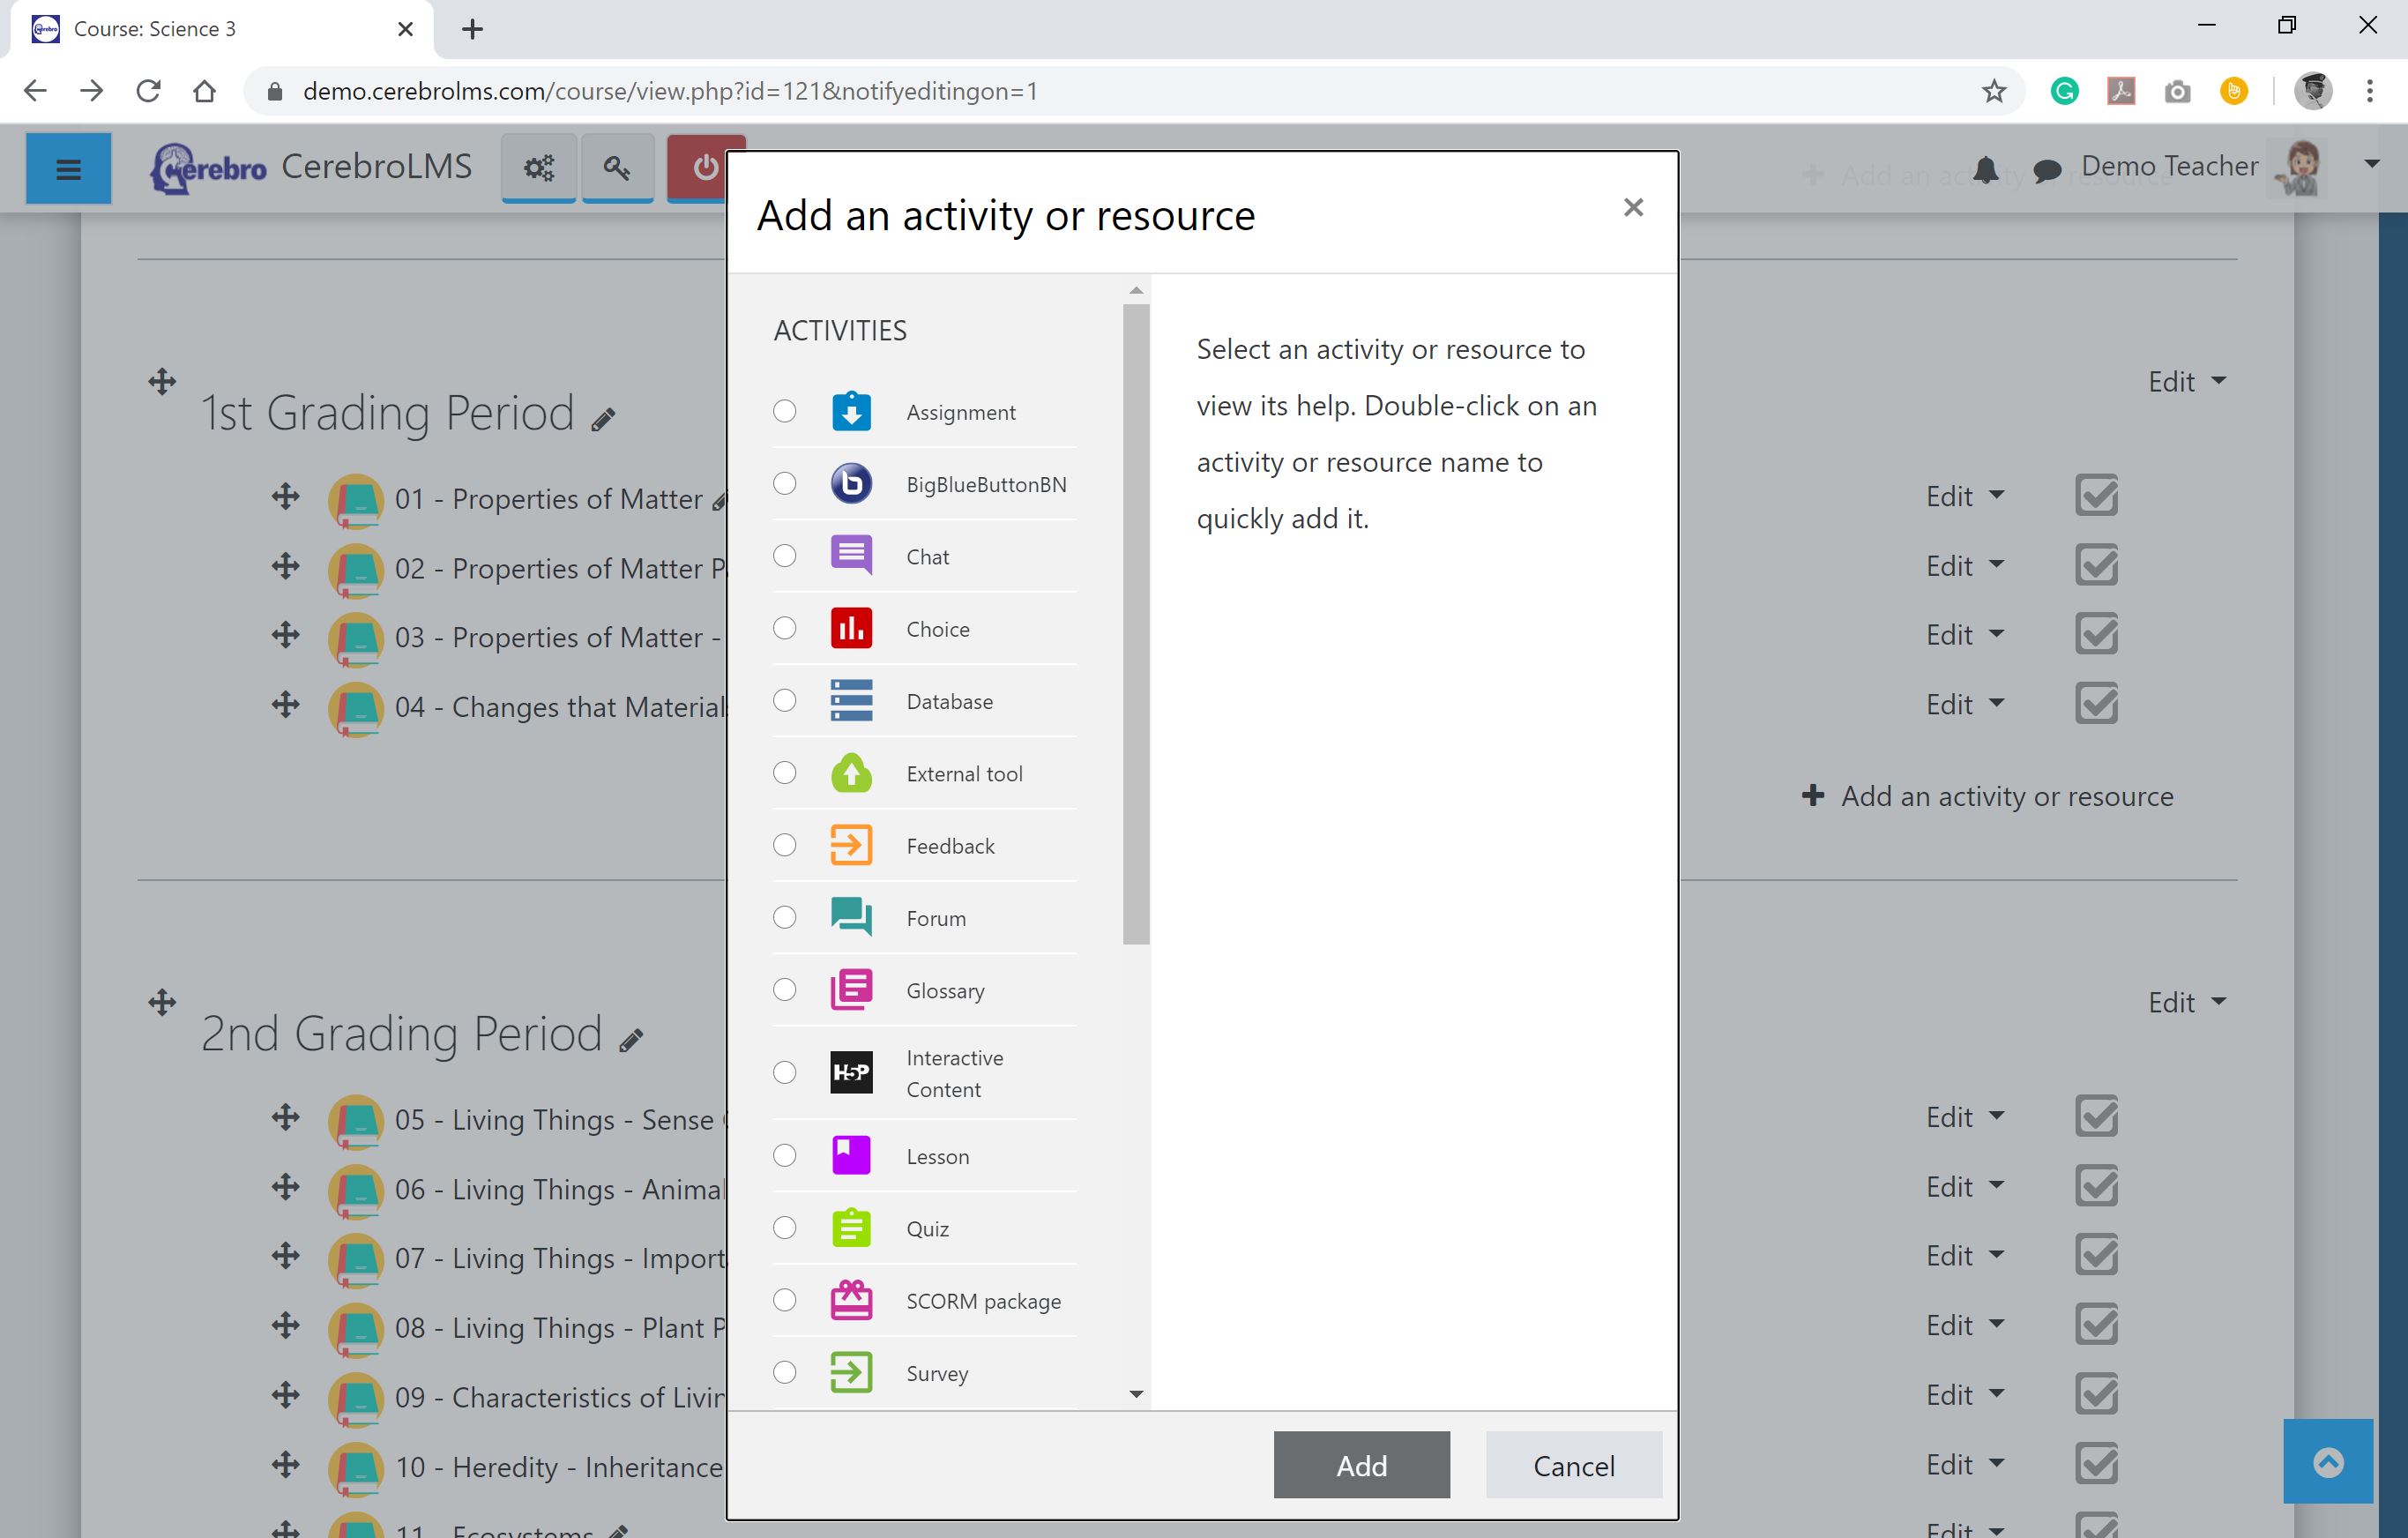This screenshot has width=2408, height=1538.
Task: Click the Assignment activity icon
Action: coord(851,412)
